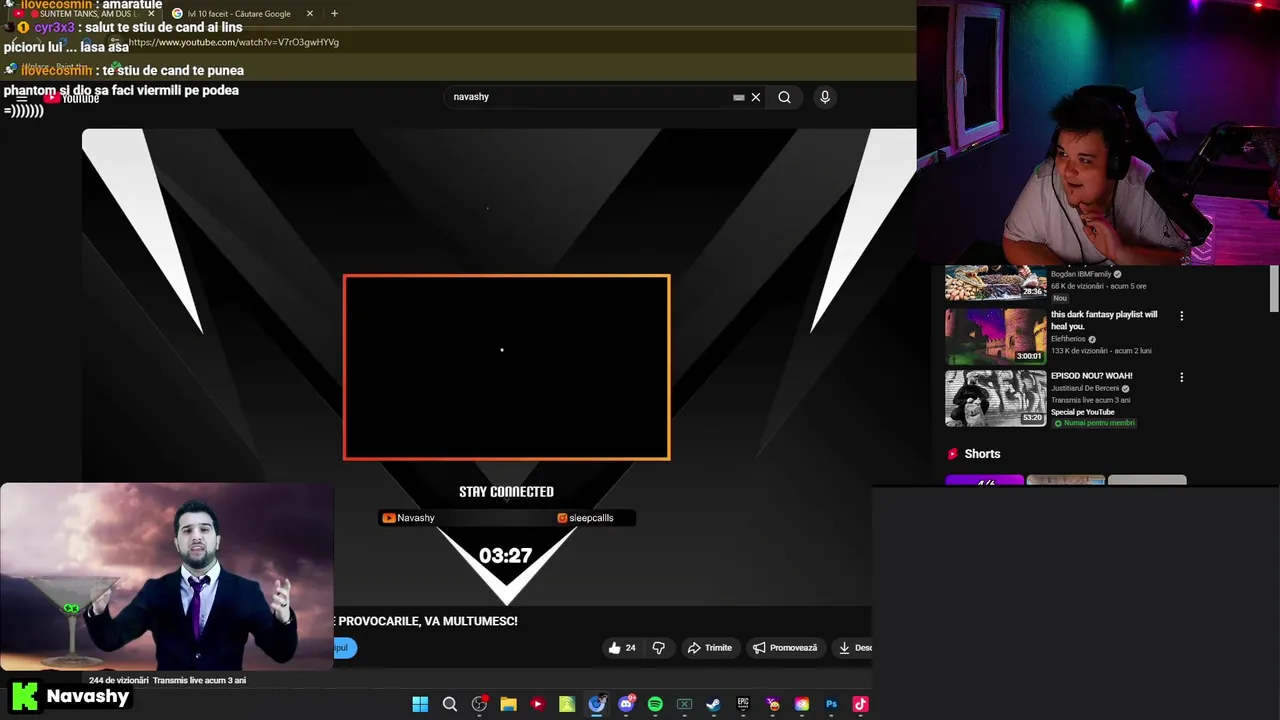Open File Explorer from the taskbar
This screenshot has width=1280, height=720.
point(508,704)
